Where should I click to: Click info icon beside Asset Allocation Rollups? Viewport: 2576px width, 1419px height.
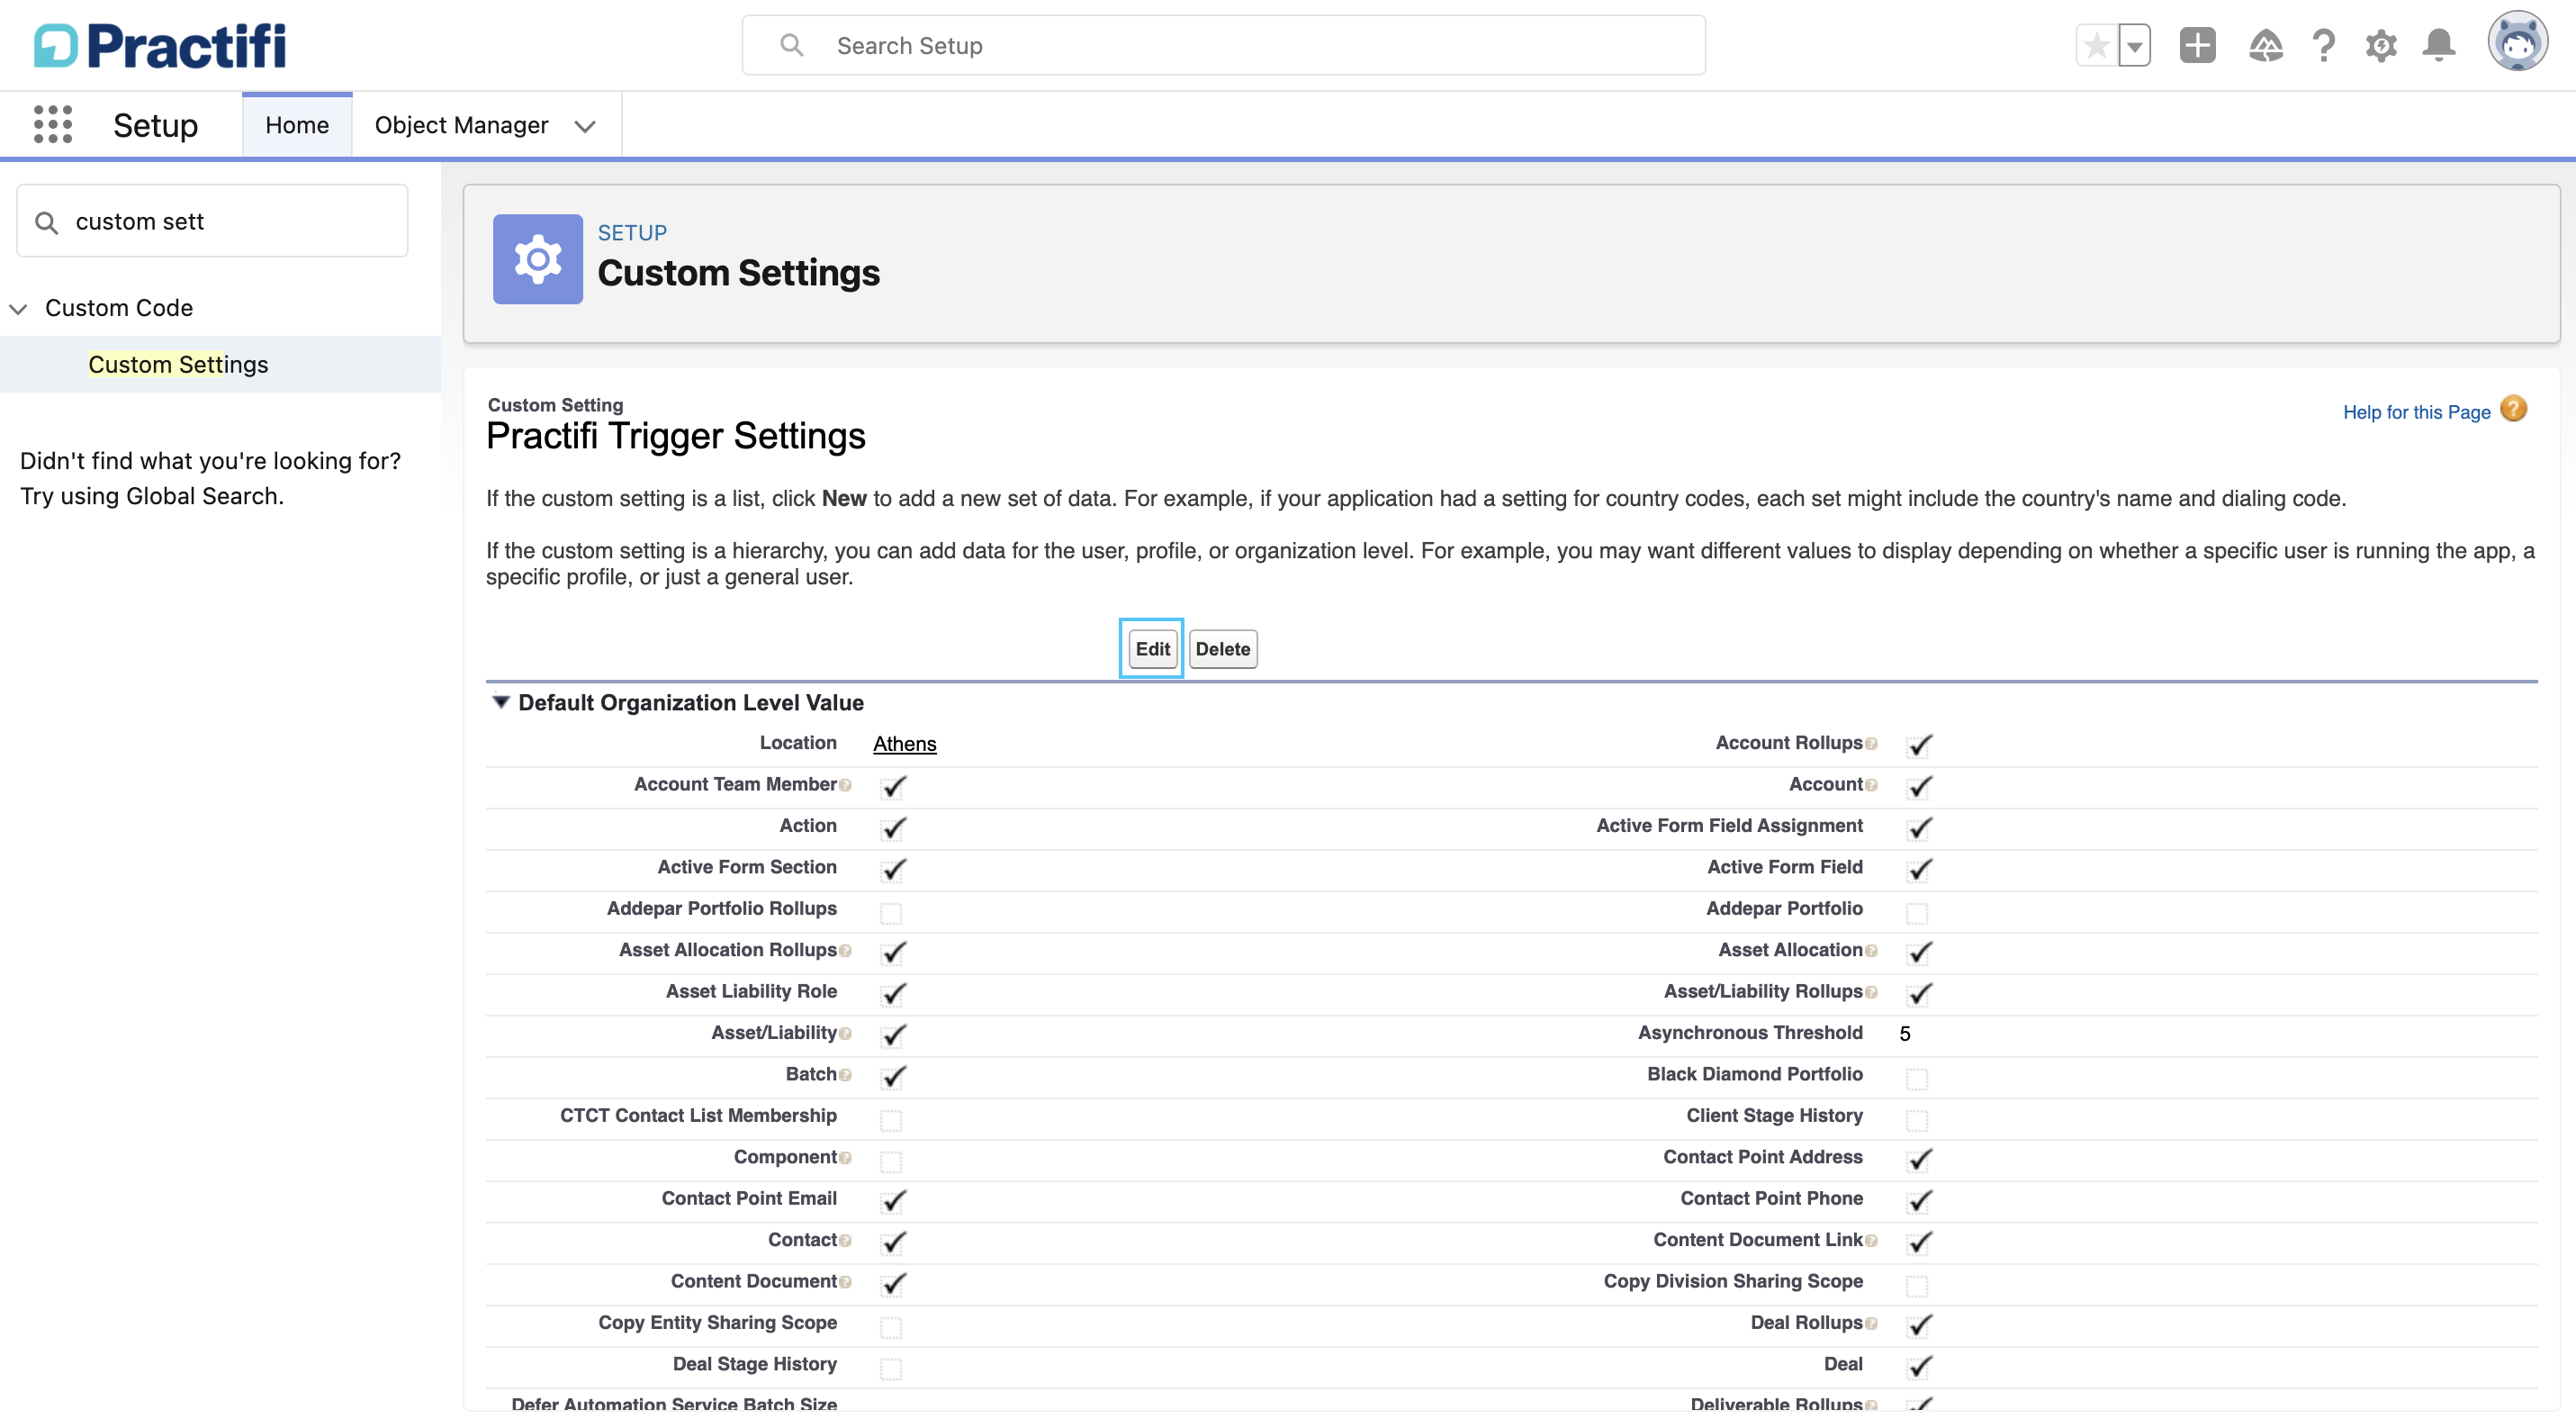(846, 951)
